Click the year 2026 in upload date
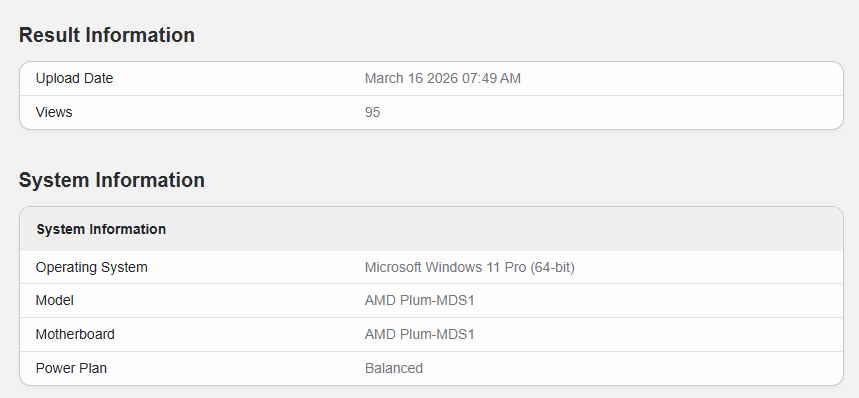Image resolution: width=859 pixels, height=398 pixels. tap(442, 78)
